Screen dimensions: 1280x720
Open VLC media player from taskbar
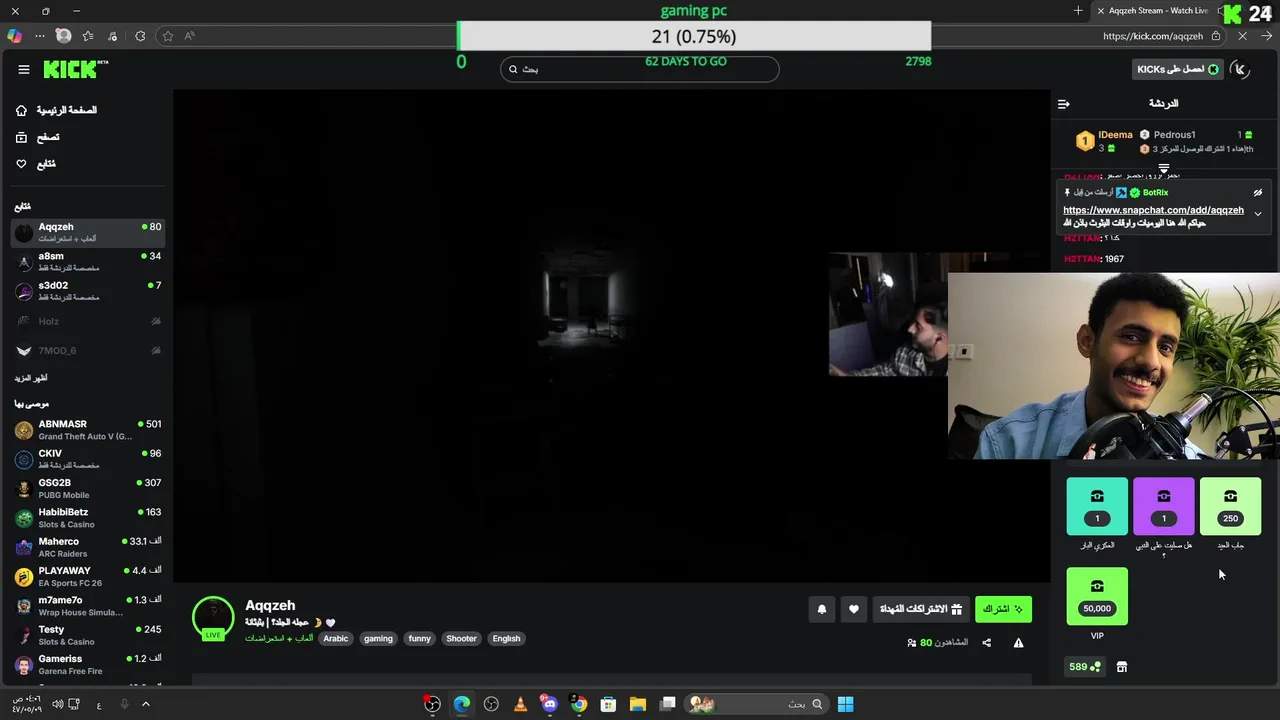point(520,704)
